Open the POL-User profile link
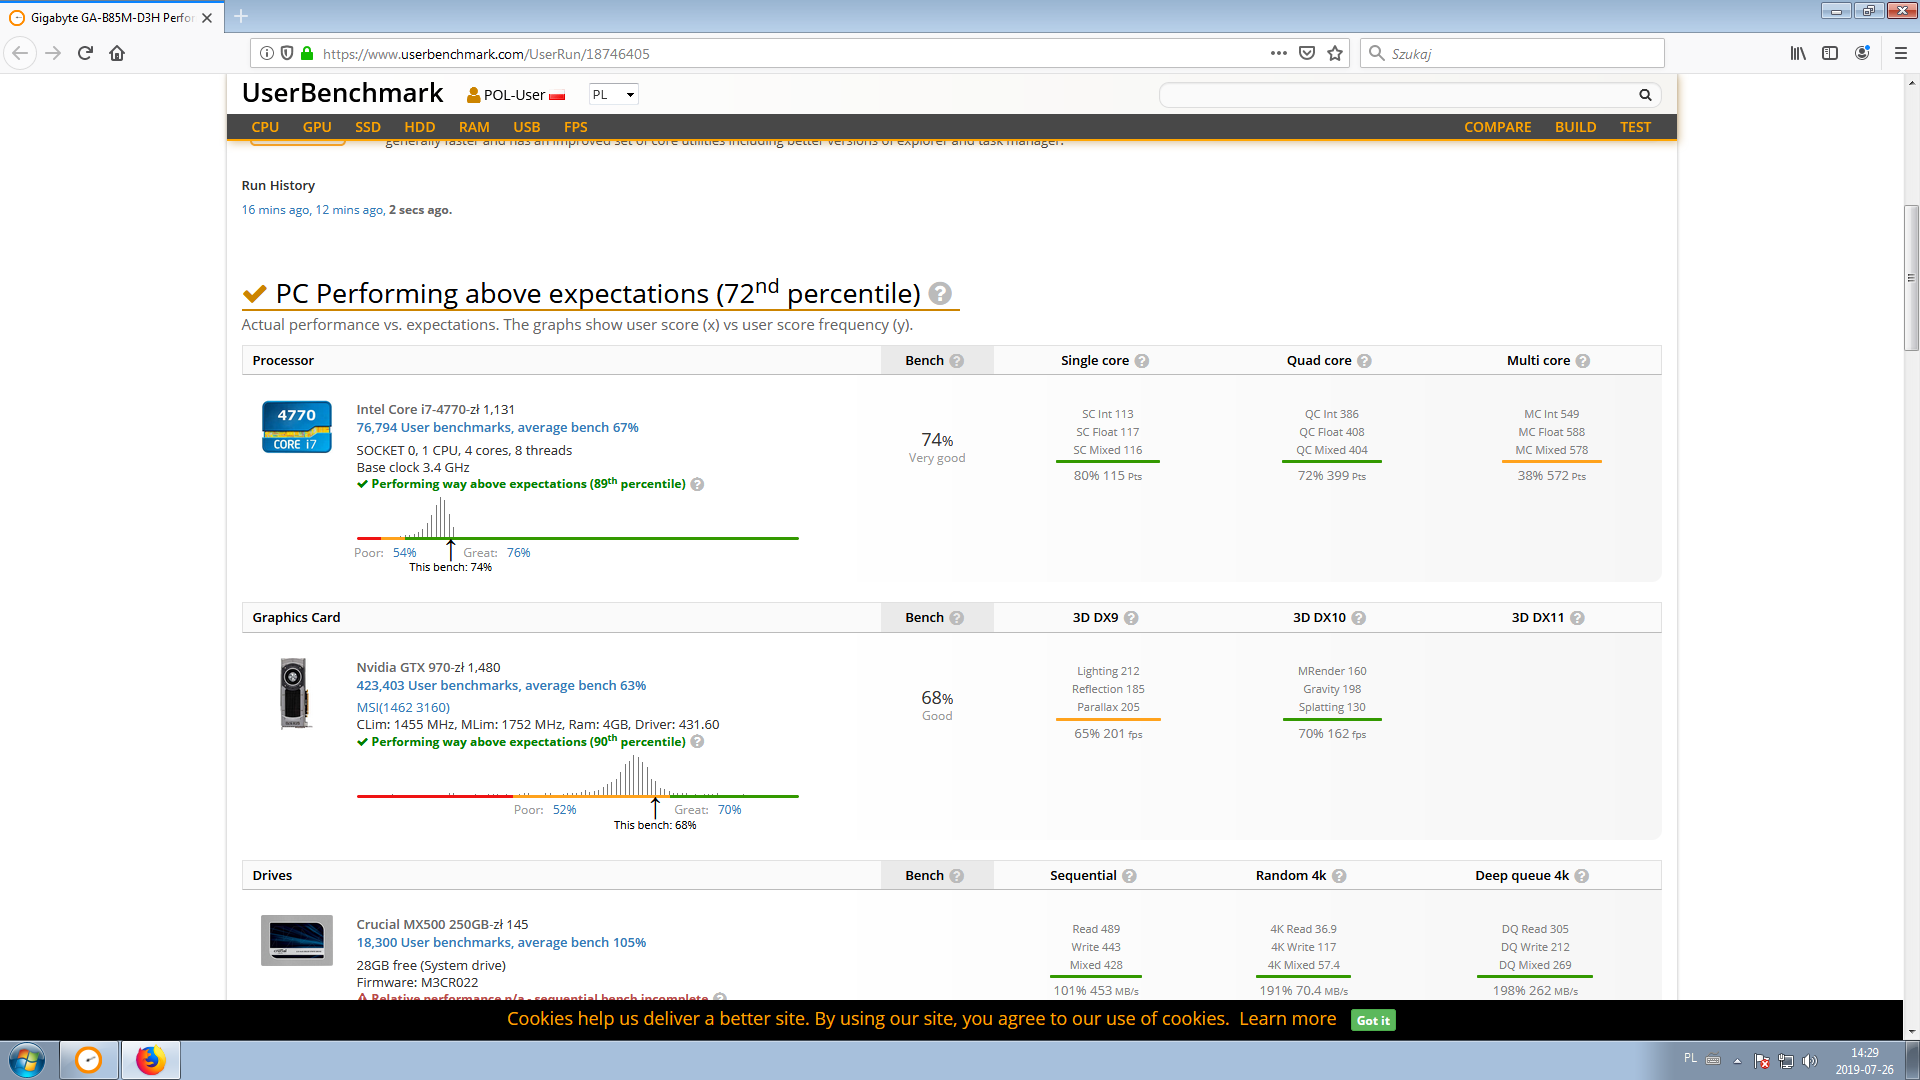Viewport: 1920px width, 1080px height. coord(515,95)
